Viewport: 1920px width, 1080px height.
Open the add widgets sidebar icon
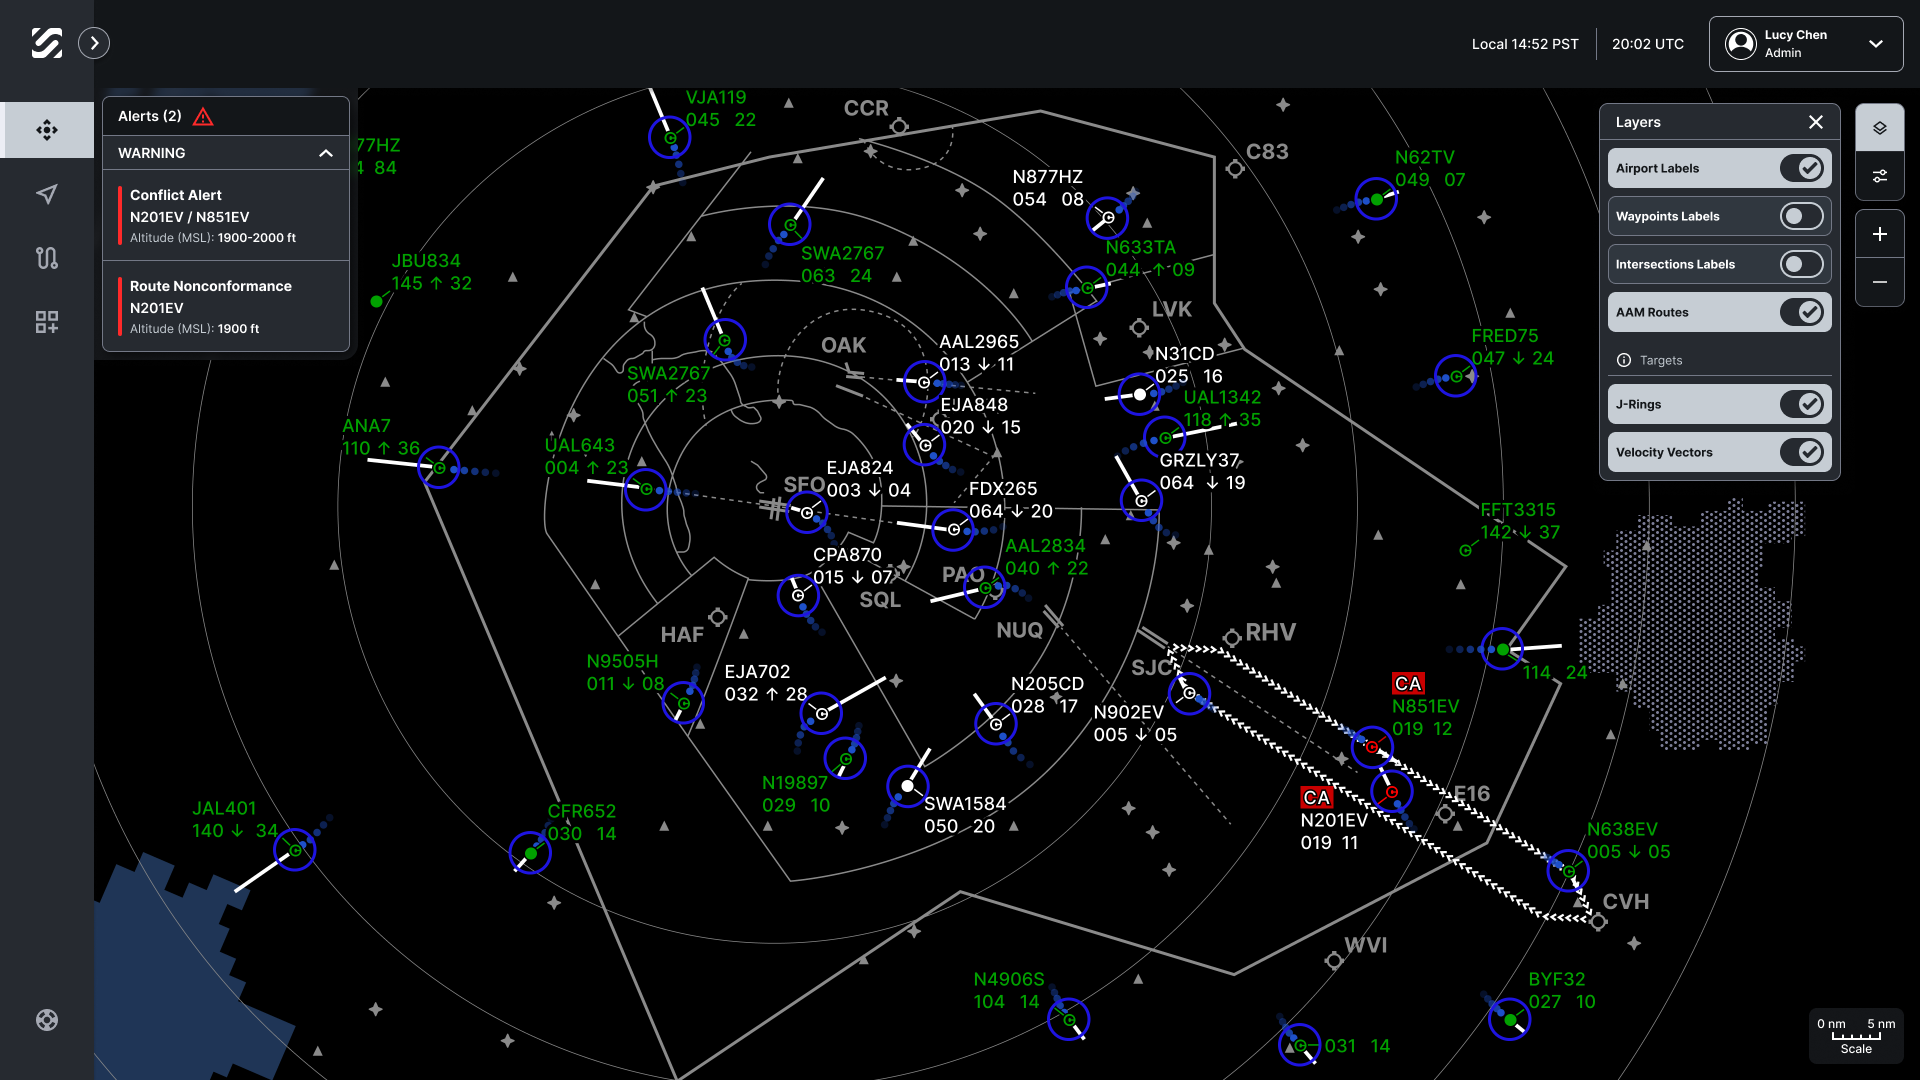tap(47, 322)
